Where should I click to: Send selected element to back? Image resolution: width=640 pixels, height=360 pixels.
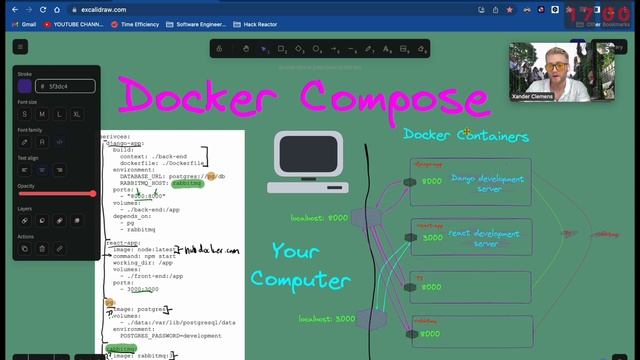[x=24, y=221]
